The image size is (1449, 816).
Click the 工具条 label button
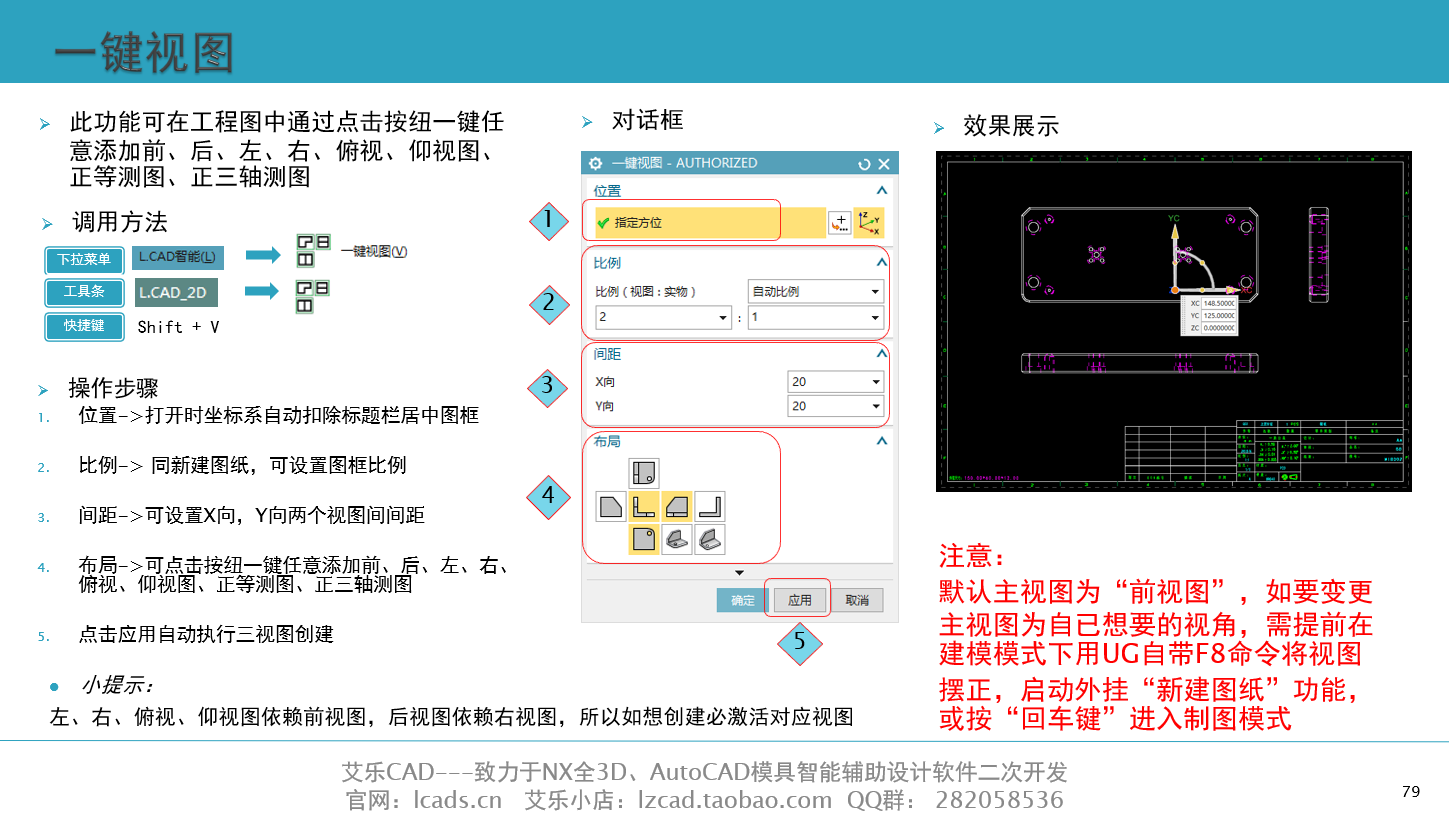tap(84, 292)
